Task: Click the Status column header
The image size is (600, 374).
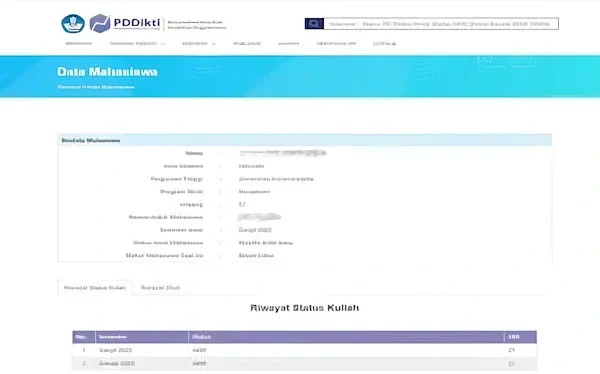Action: click(346, 337)
